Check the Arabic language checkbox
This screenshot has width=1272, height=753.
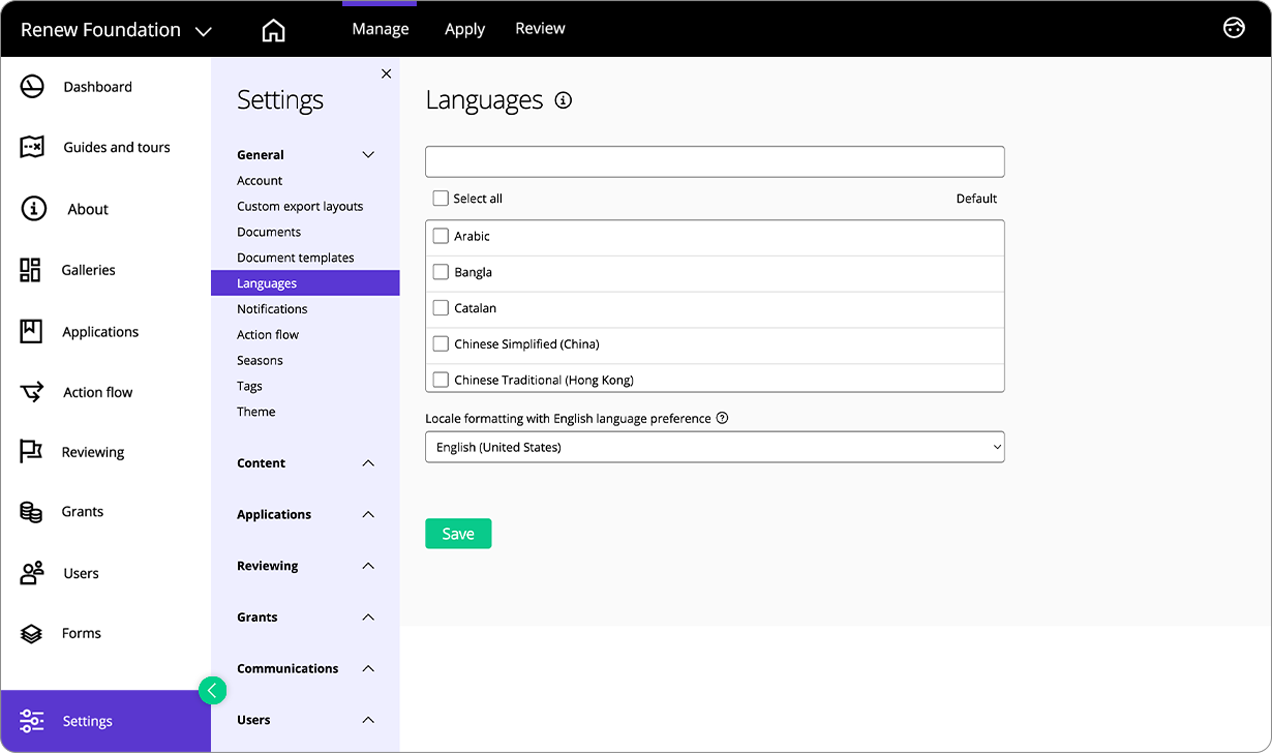(x=440, y=236)
